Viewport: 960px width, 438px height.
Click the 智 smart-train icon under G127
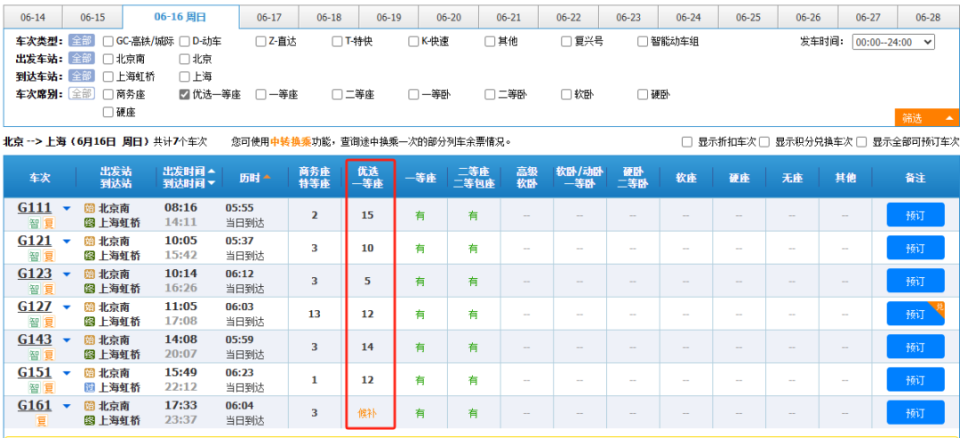(35, 322)
